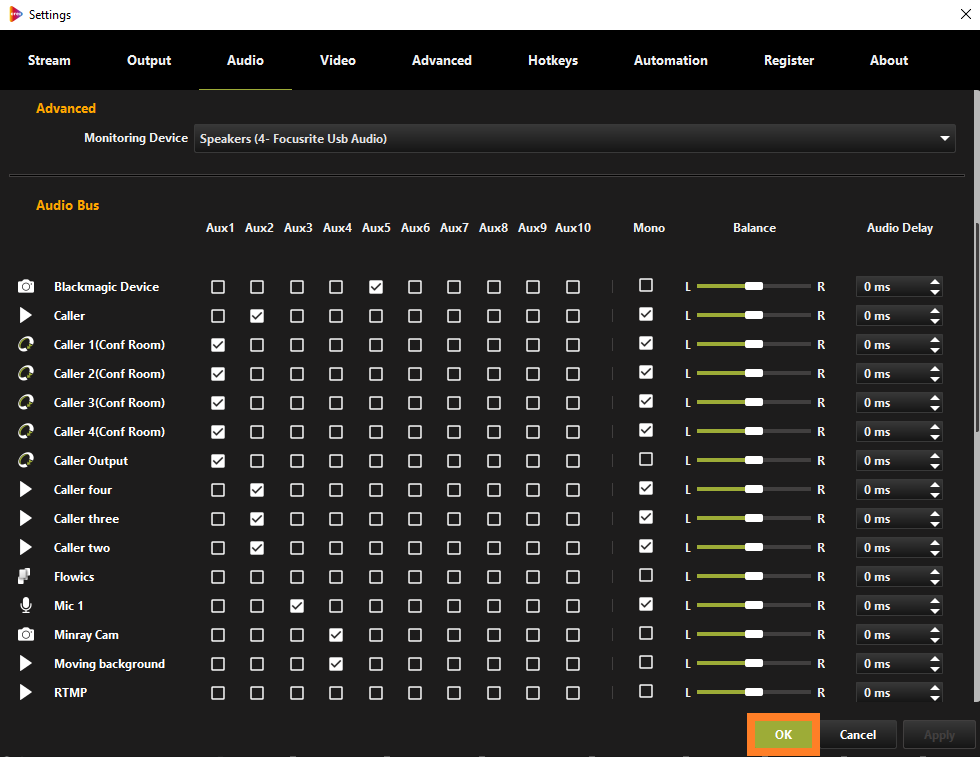This screenshot has width=980, height=757.
Task: Increase audio delay for Caller 2(Conf Room)
Action: 934,369
